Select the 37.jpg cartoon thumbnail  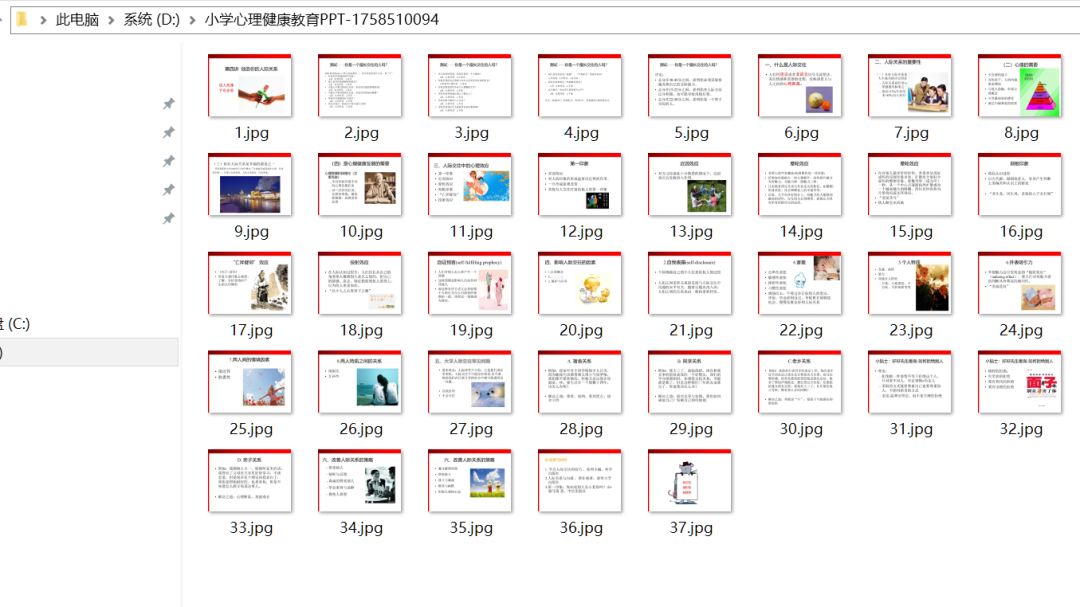pyautogui.click(x=690, y=481)
